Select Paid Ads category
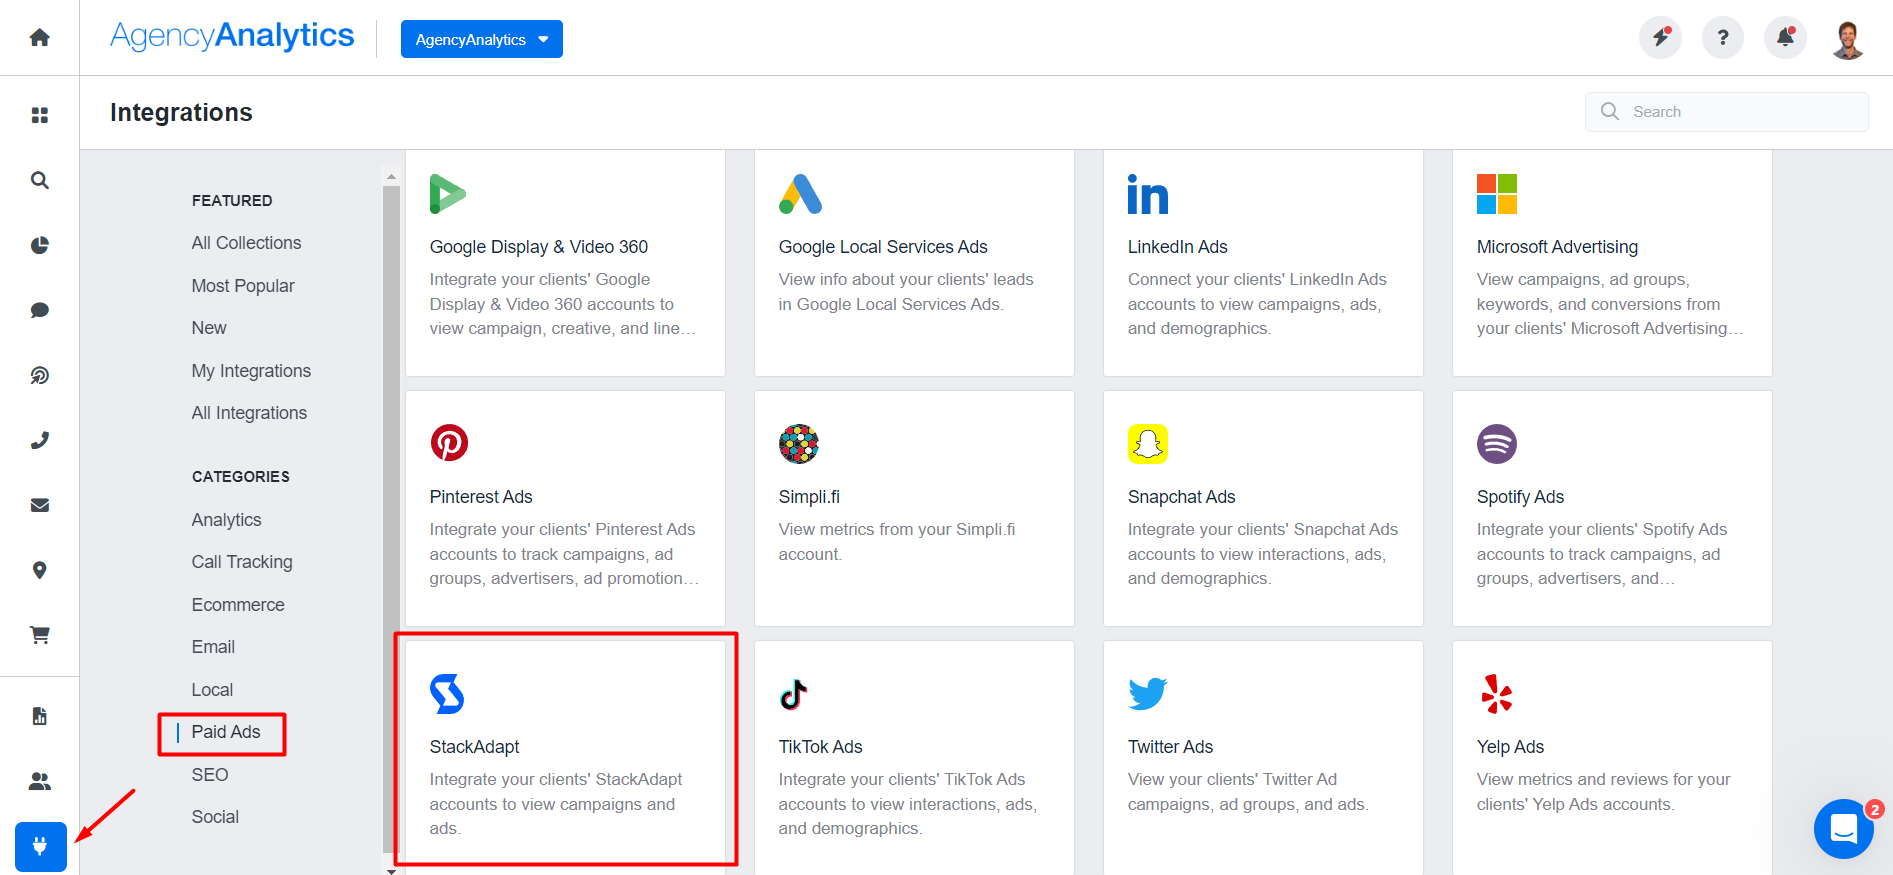 point(226,732)
